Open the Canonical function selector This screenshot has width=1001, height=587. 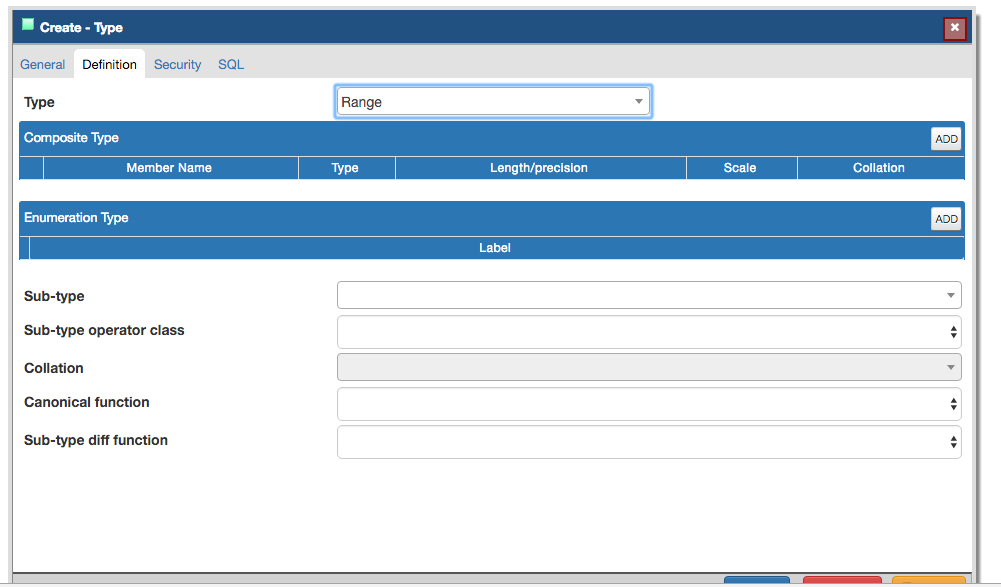pyautogui.click(x=649, y=404)
